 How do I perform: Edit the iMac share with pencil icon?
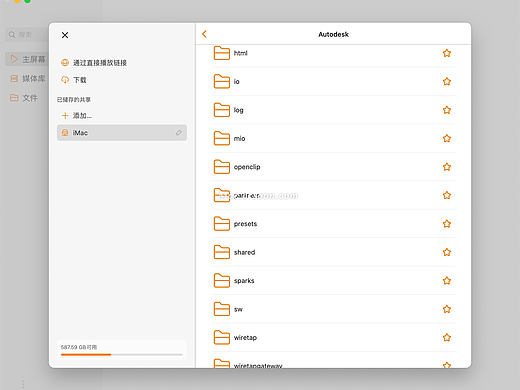point(179,133)
